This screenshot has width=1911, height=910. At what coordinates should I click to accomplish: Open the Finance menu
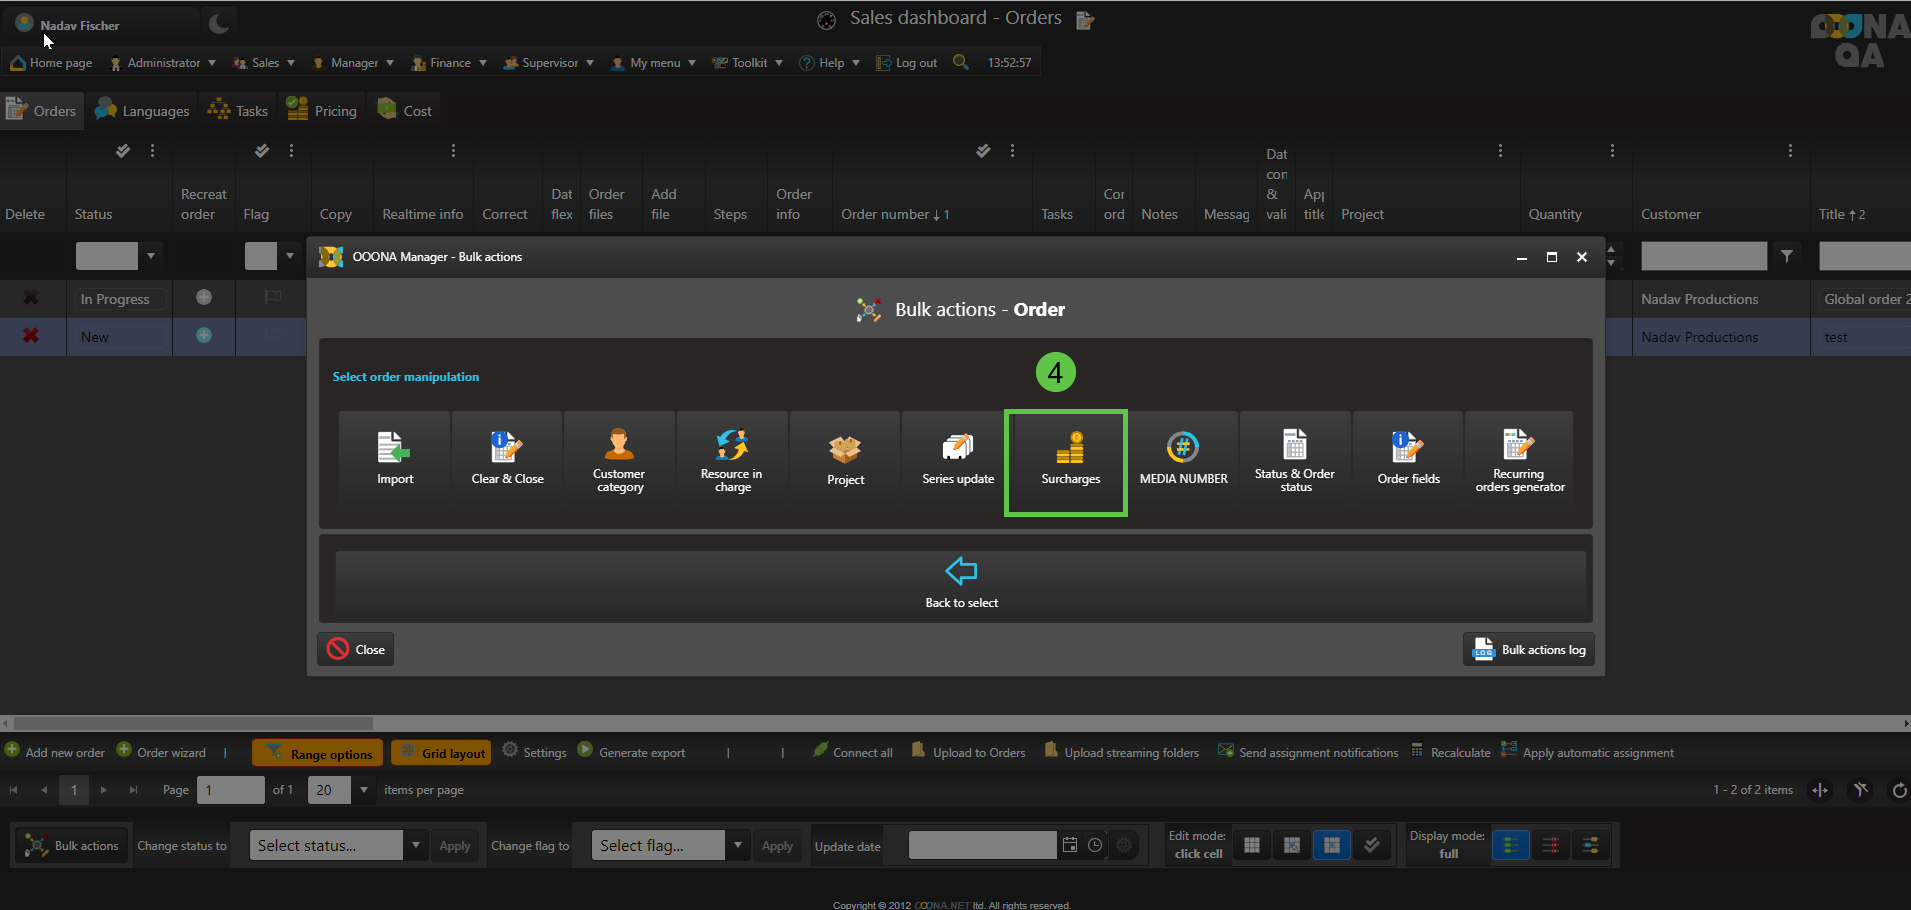click(450, 63)
